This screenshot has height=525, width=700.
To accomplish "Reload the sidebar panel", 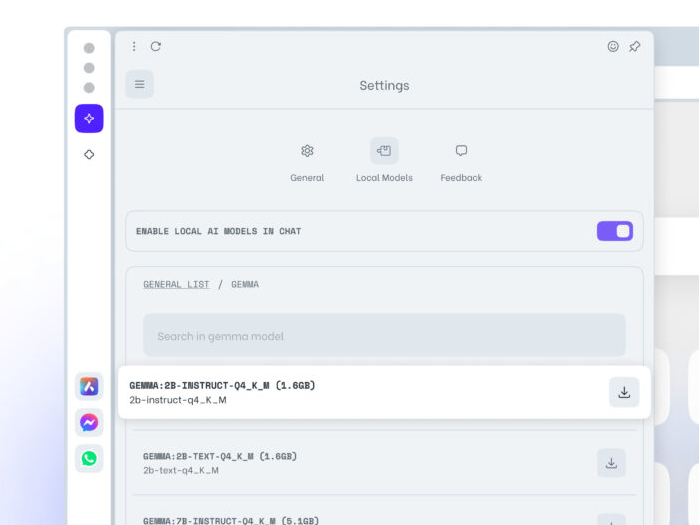I will [155, 46].
